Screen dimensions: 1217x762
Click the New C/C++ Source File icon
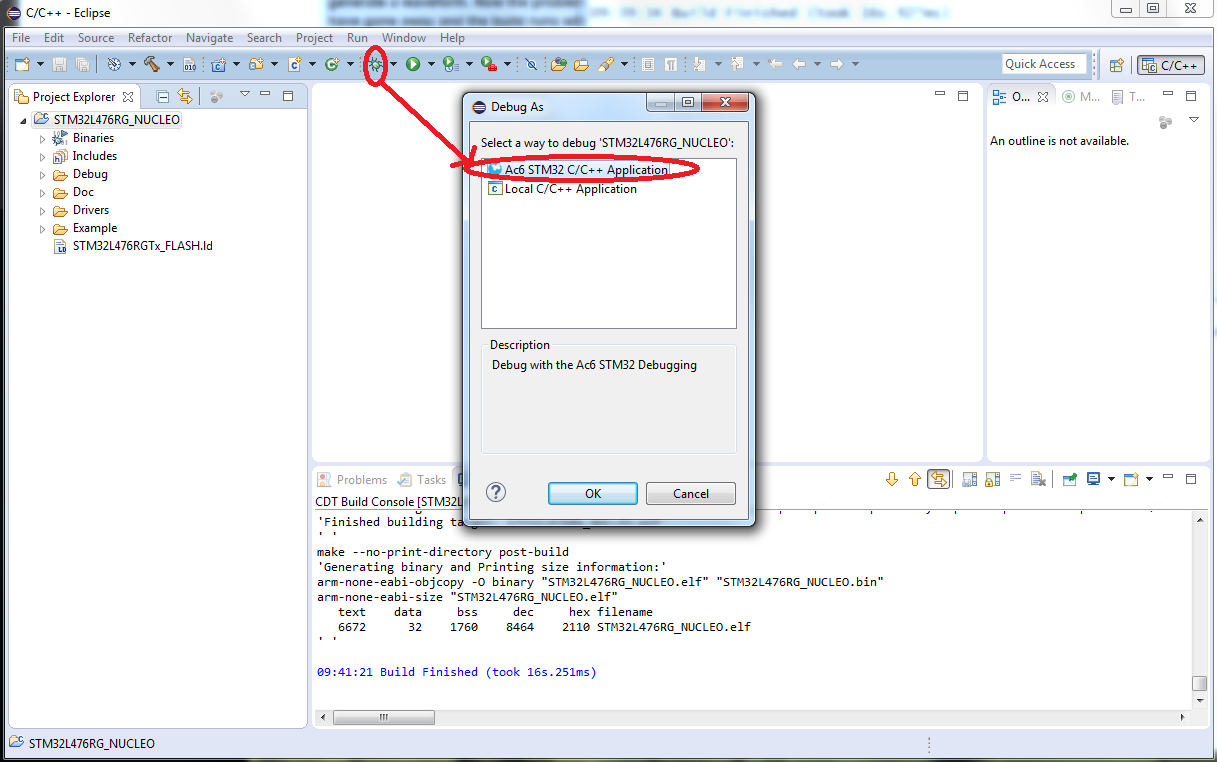(294, 64)
